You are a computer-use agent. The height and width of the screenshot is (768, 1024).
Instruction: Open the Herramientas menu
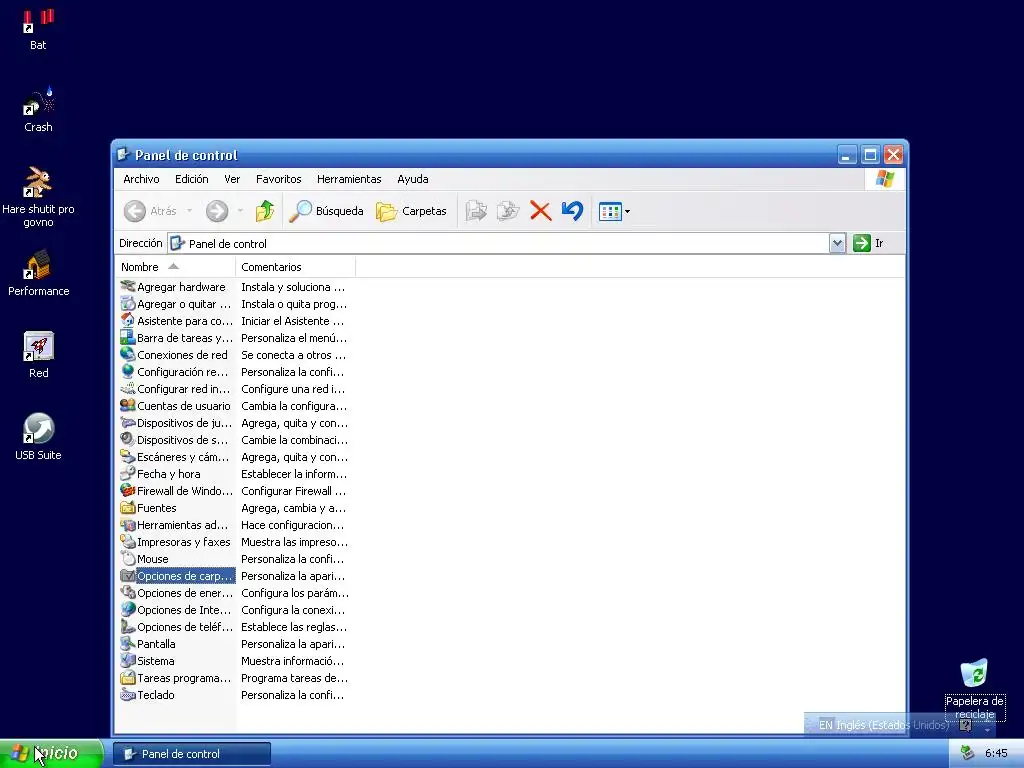[x=349, y=179]
